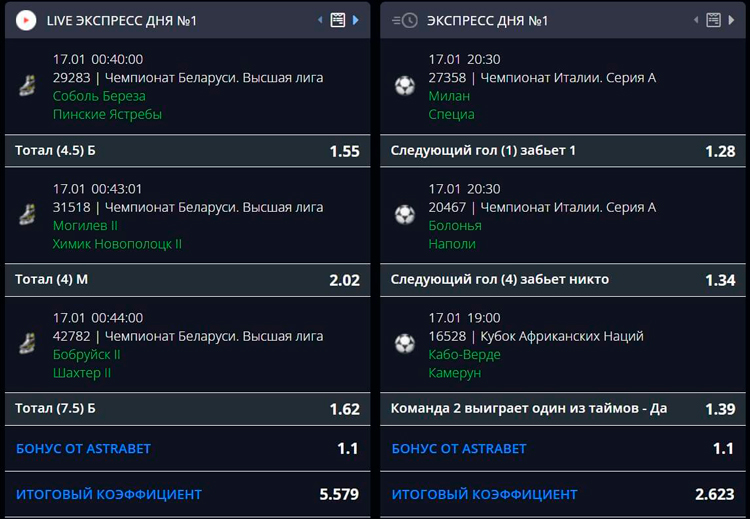Click Следующий гол (4) забьет никто row
This screenshot has height=519, width=750.
tap(562, 279)
